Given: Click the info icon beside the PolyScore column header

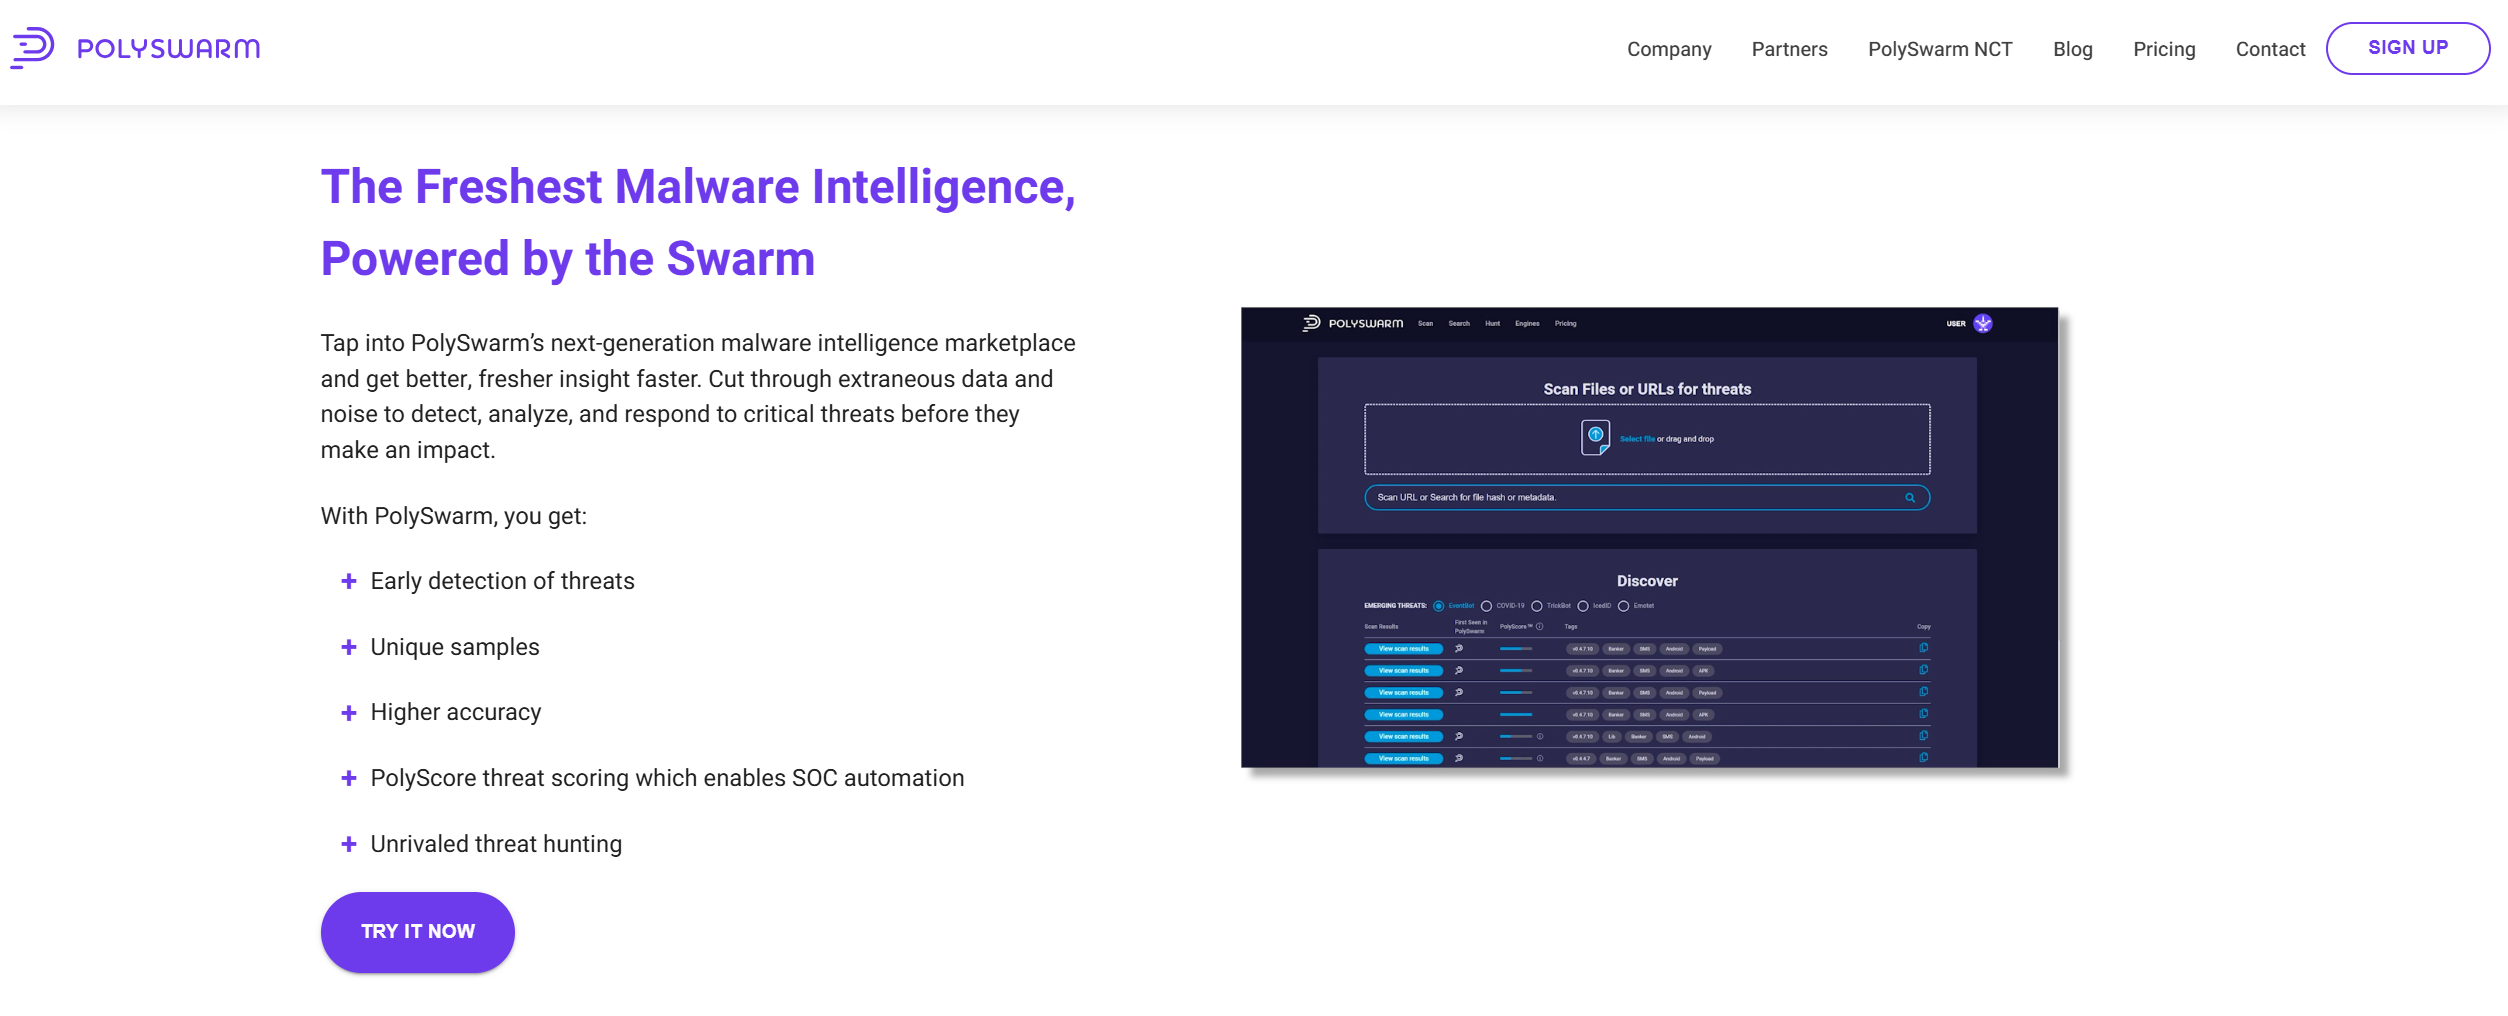Looking at the screenshot, I should click(x=1539, y=627).
